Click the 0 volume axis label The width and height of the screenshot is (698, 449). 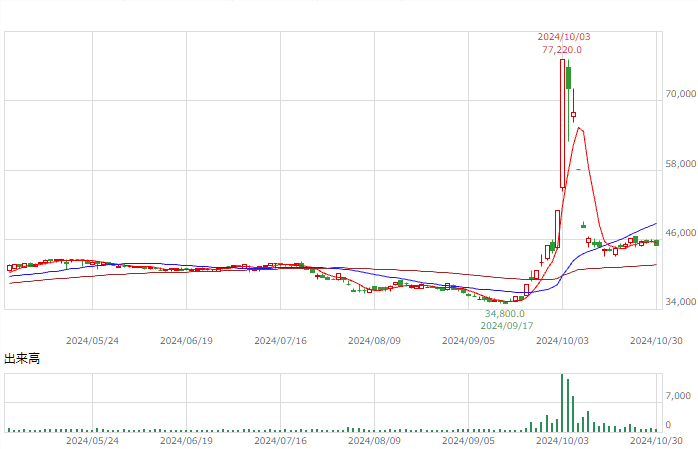668,425
